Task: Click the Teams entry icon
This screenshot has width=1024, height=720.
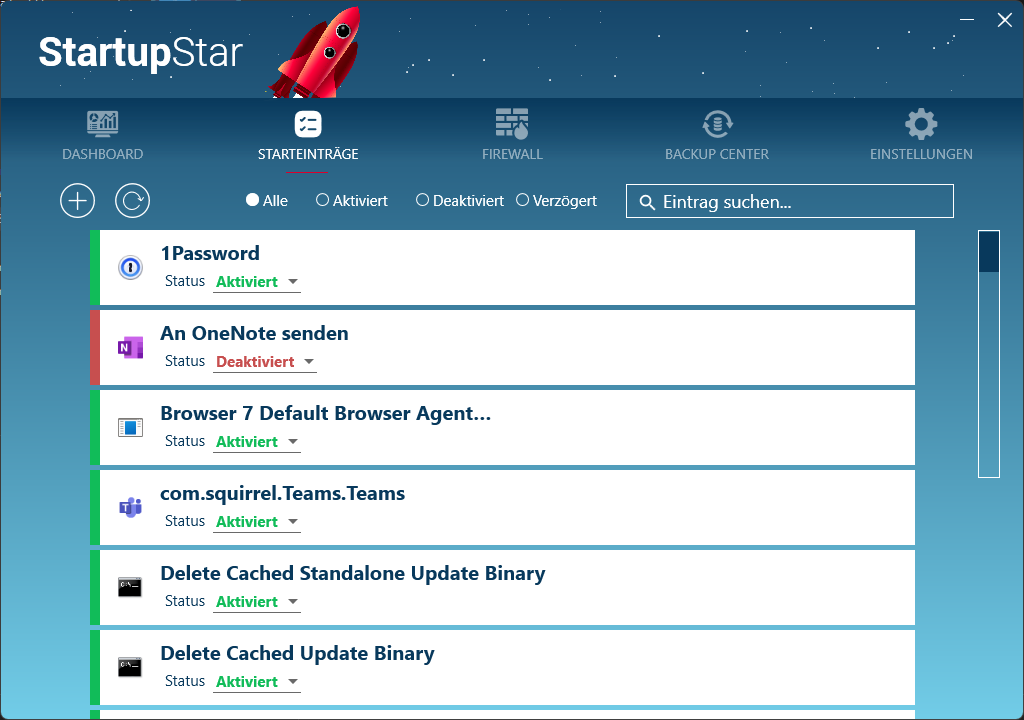Action: pos(130,508)
